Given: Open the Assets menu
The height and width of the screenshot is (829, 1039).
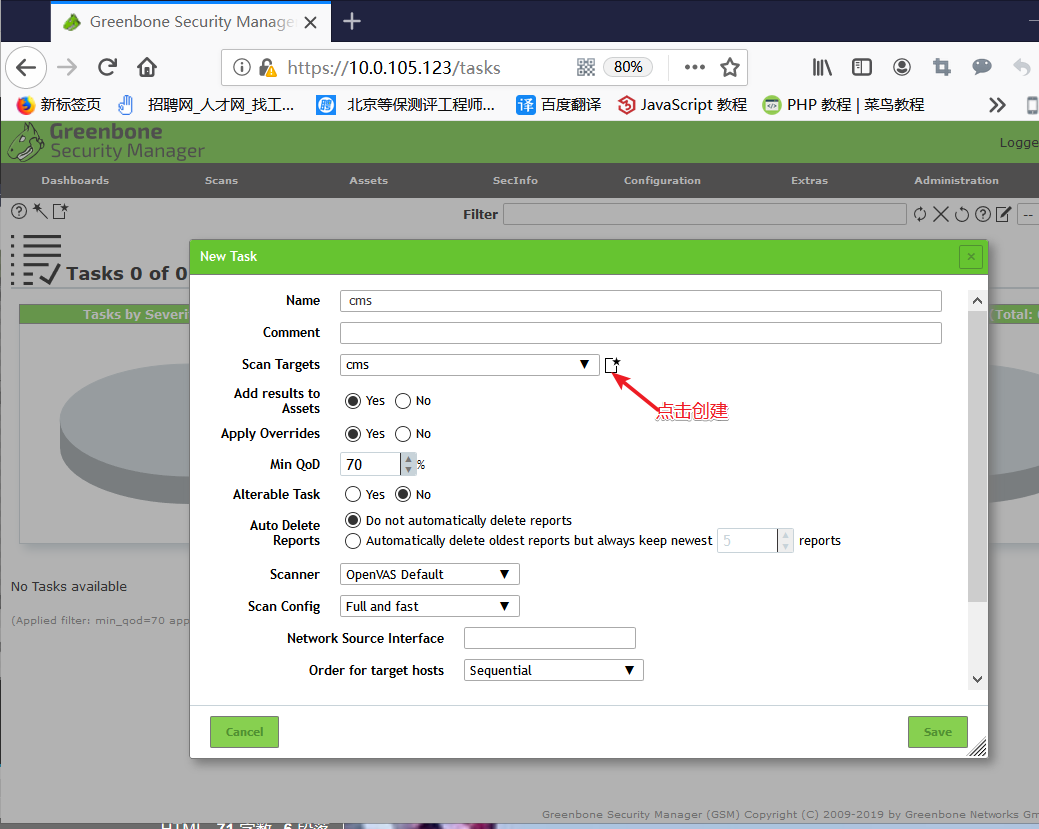Looking at the screenshot, I should [368, 180].
